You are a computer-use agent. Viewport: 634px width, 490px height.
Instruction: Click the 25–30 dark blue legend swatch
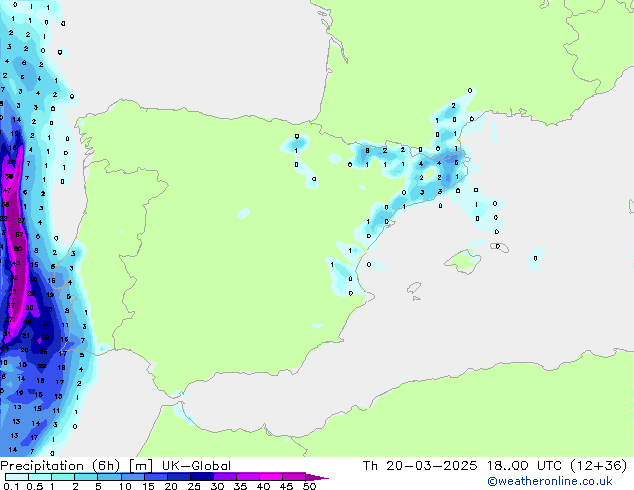202,477
